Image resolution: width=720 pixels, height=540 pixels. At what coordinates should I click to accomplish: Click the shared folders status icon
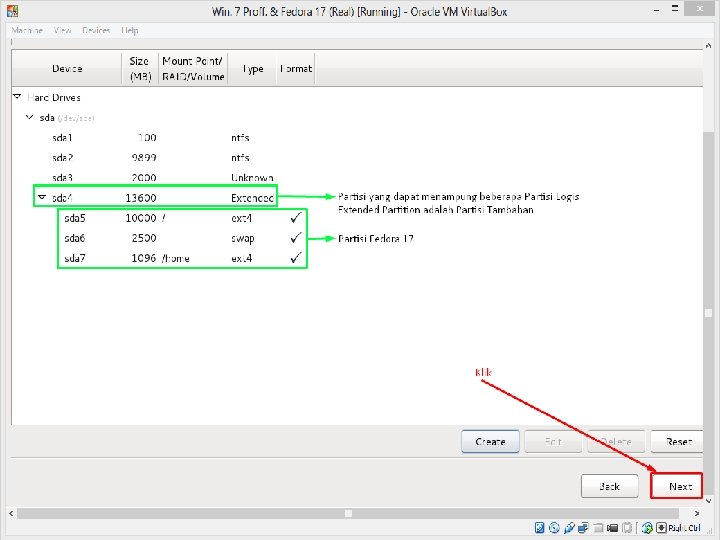[x=598, y=528]
